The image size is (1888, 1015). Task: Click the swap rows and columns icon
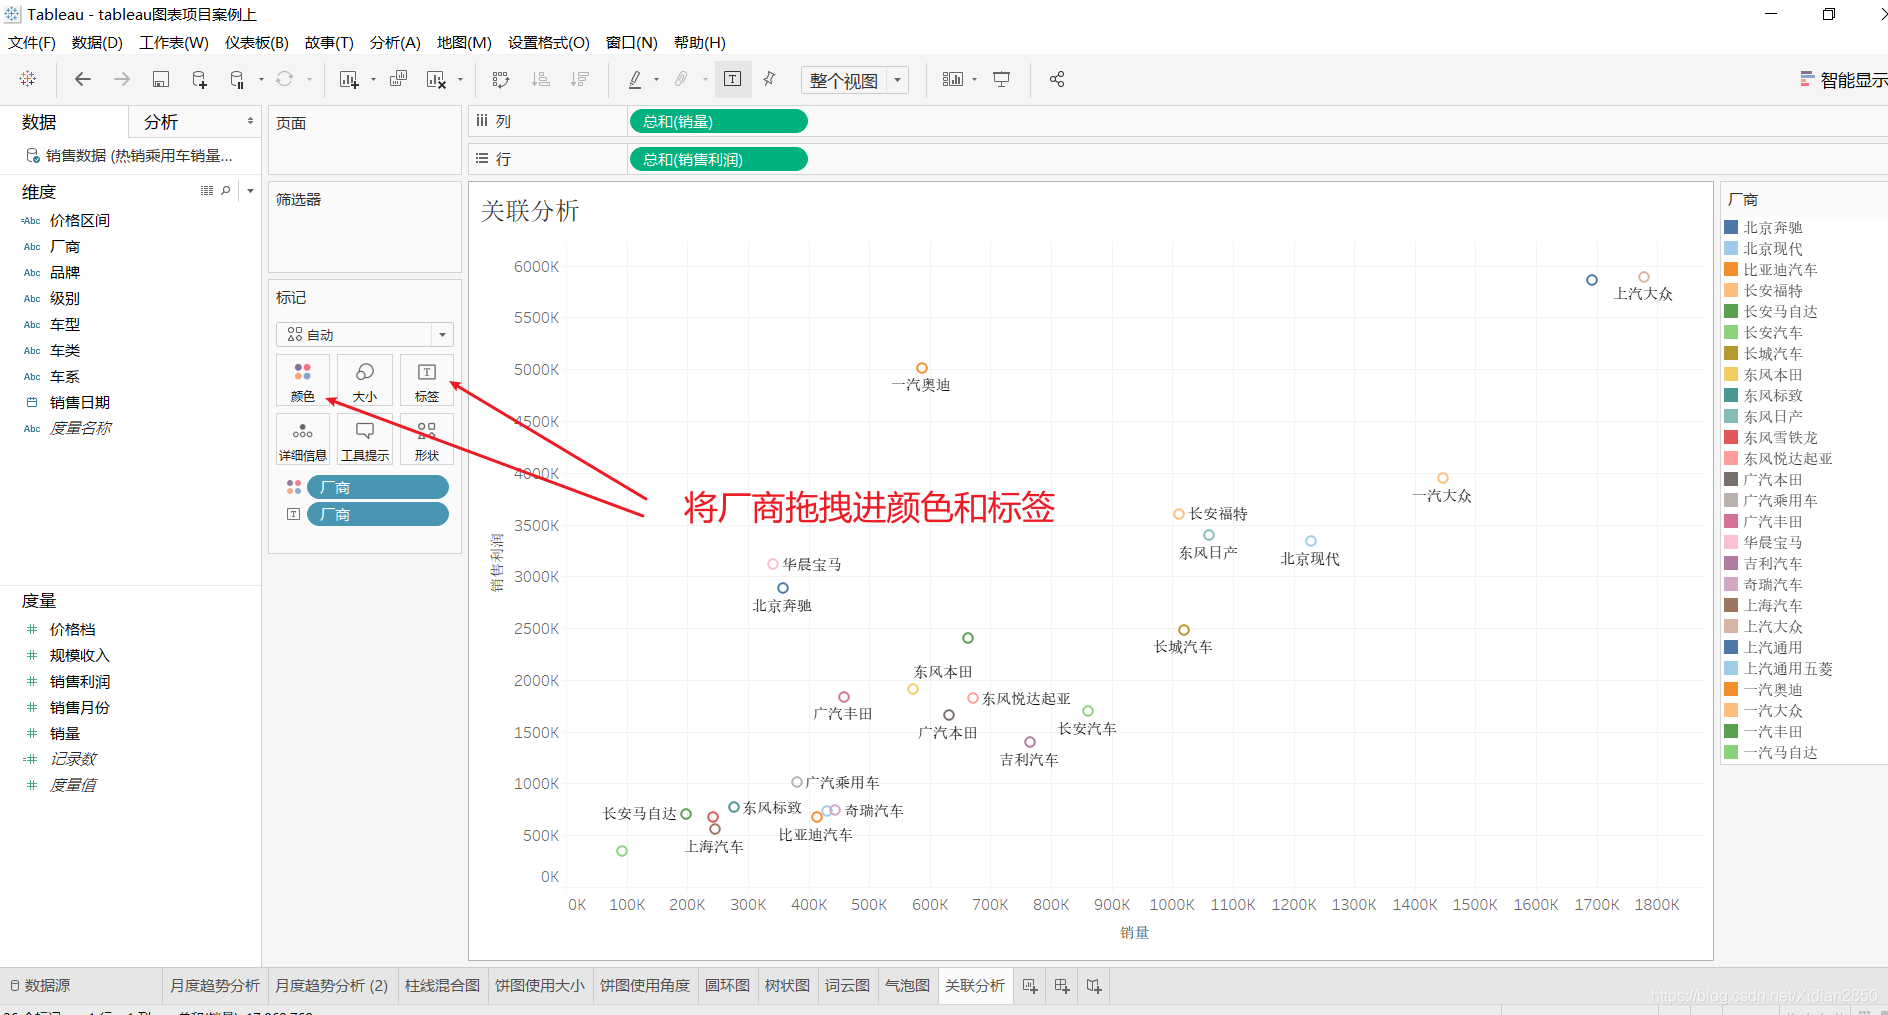pos(501,79)
